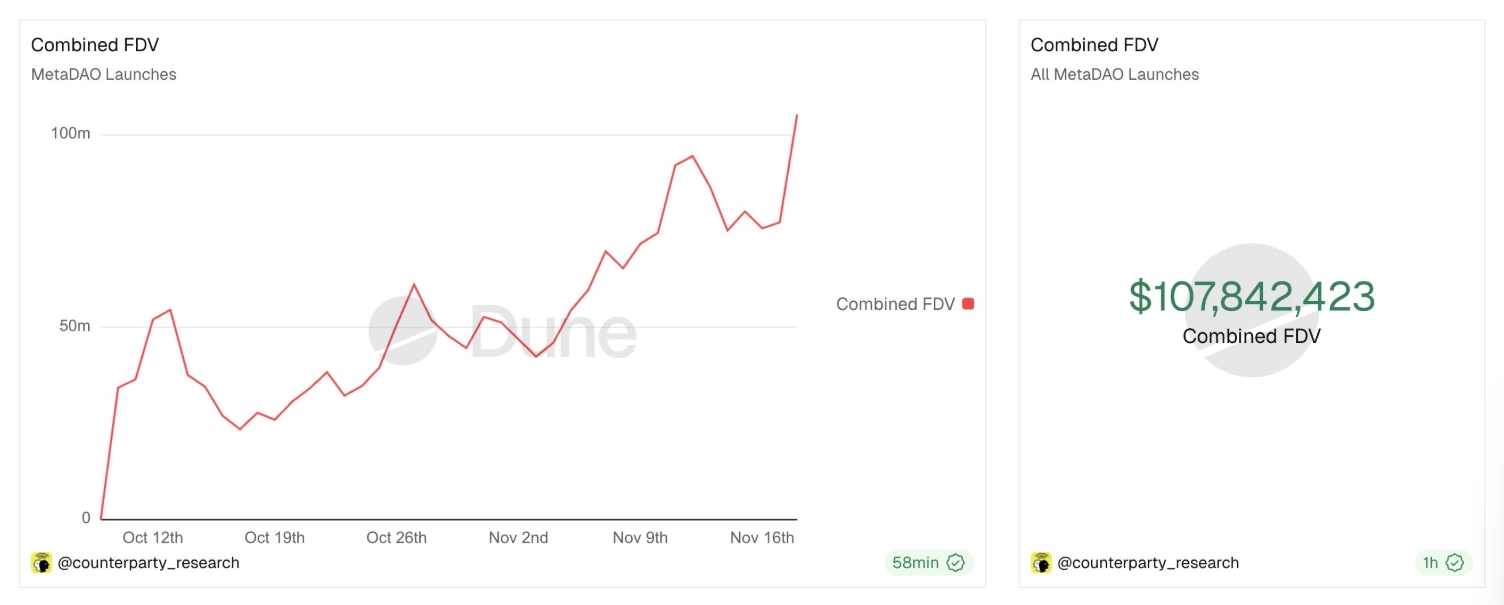Click the 1h refresh badge
Image resolution: width=1504 pixels, height=605 pixels.
pos(1431,563)
